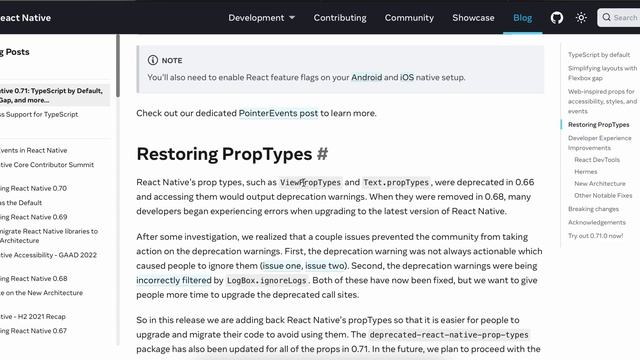Jump to Acknowledgements in contents
Screen dimensions: 640x360
click(x=597, y=222)
